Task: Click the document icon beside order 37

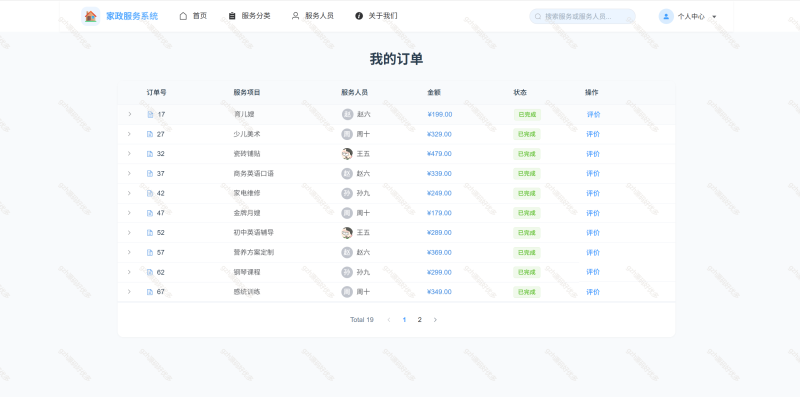Action: (149, 173)
